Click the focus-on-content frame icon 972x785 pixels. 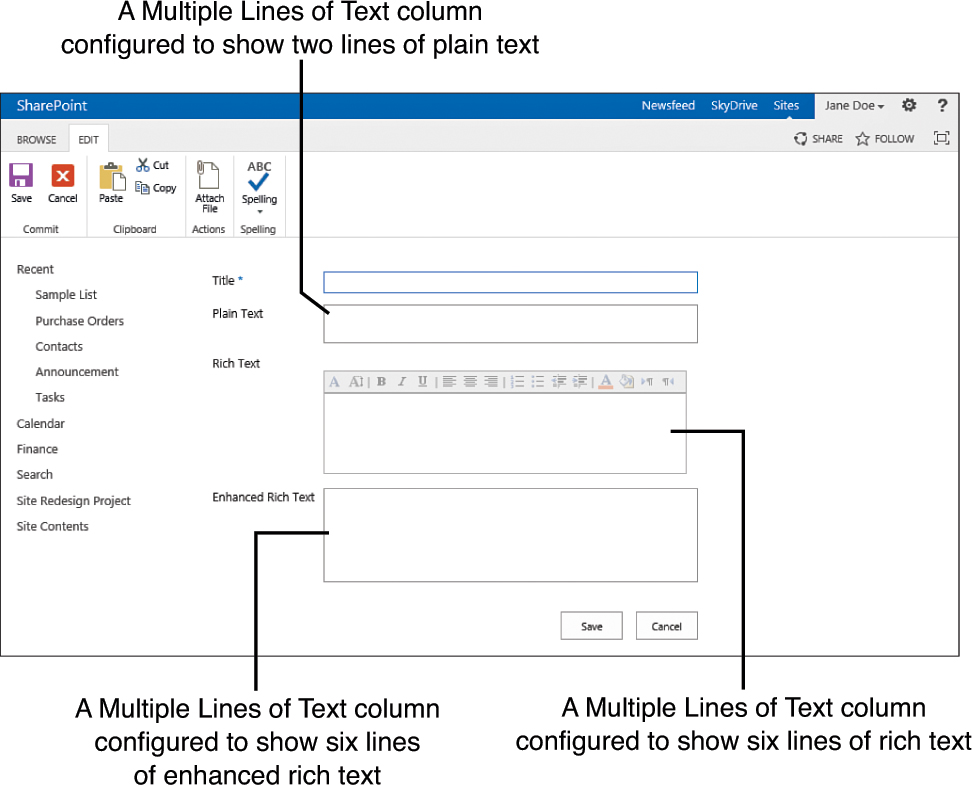point(941,138)
